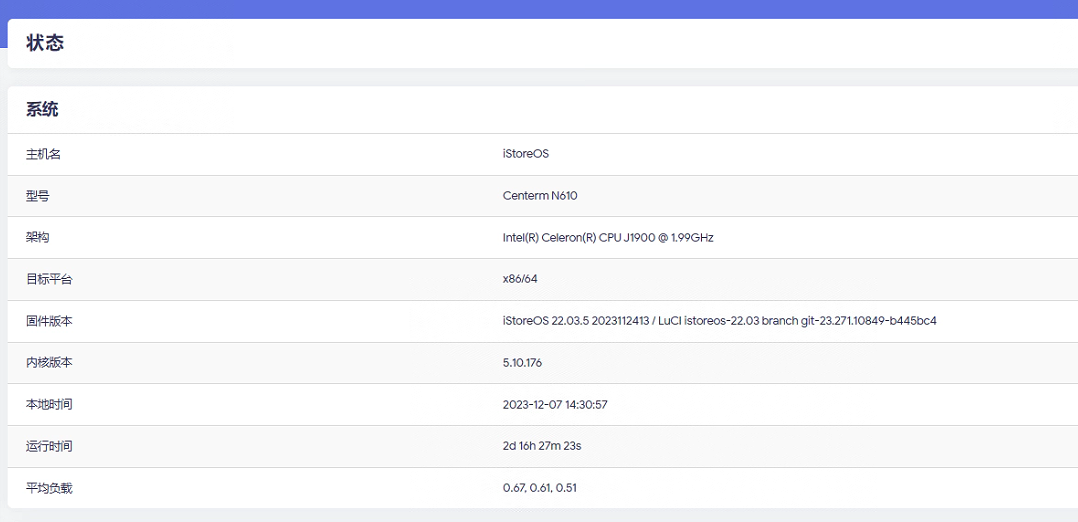Click the 2d 16h 27m 23s uptime value
This screenshot has width=1078, height=522.
[541, 446]
